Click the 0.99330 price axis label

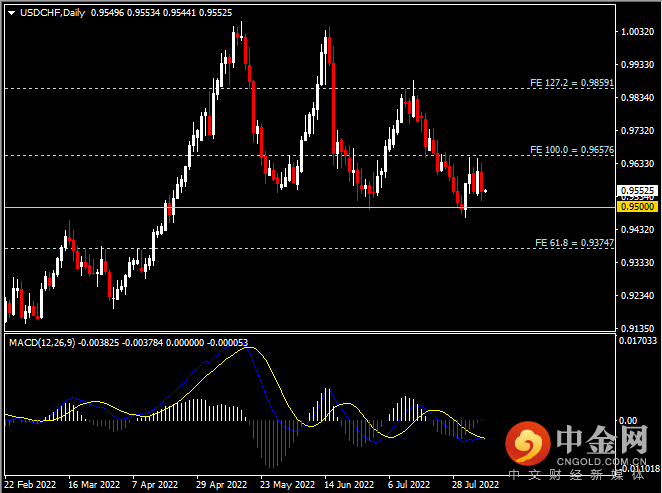pos(637,65)
